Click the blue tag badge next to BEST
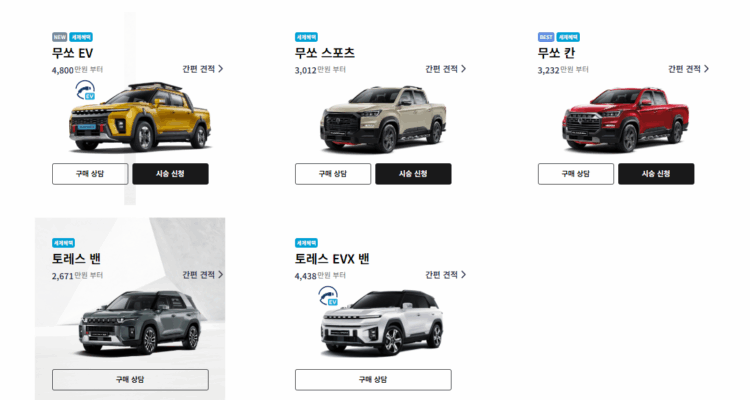Viewport: 750px width, 400px height. point(568,37)
